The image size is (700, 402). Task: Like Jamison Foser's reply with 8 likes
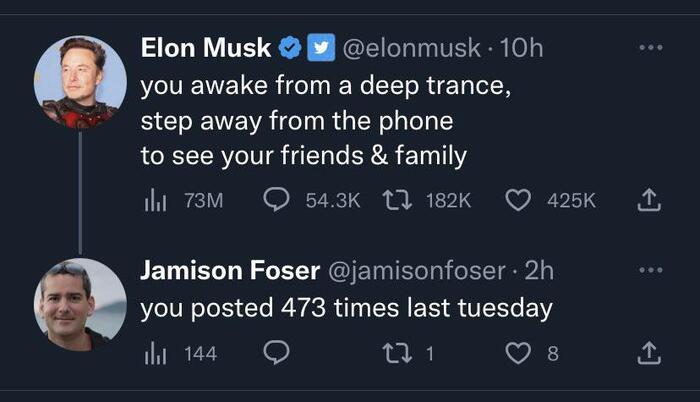tap(517, 353)
